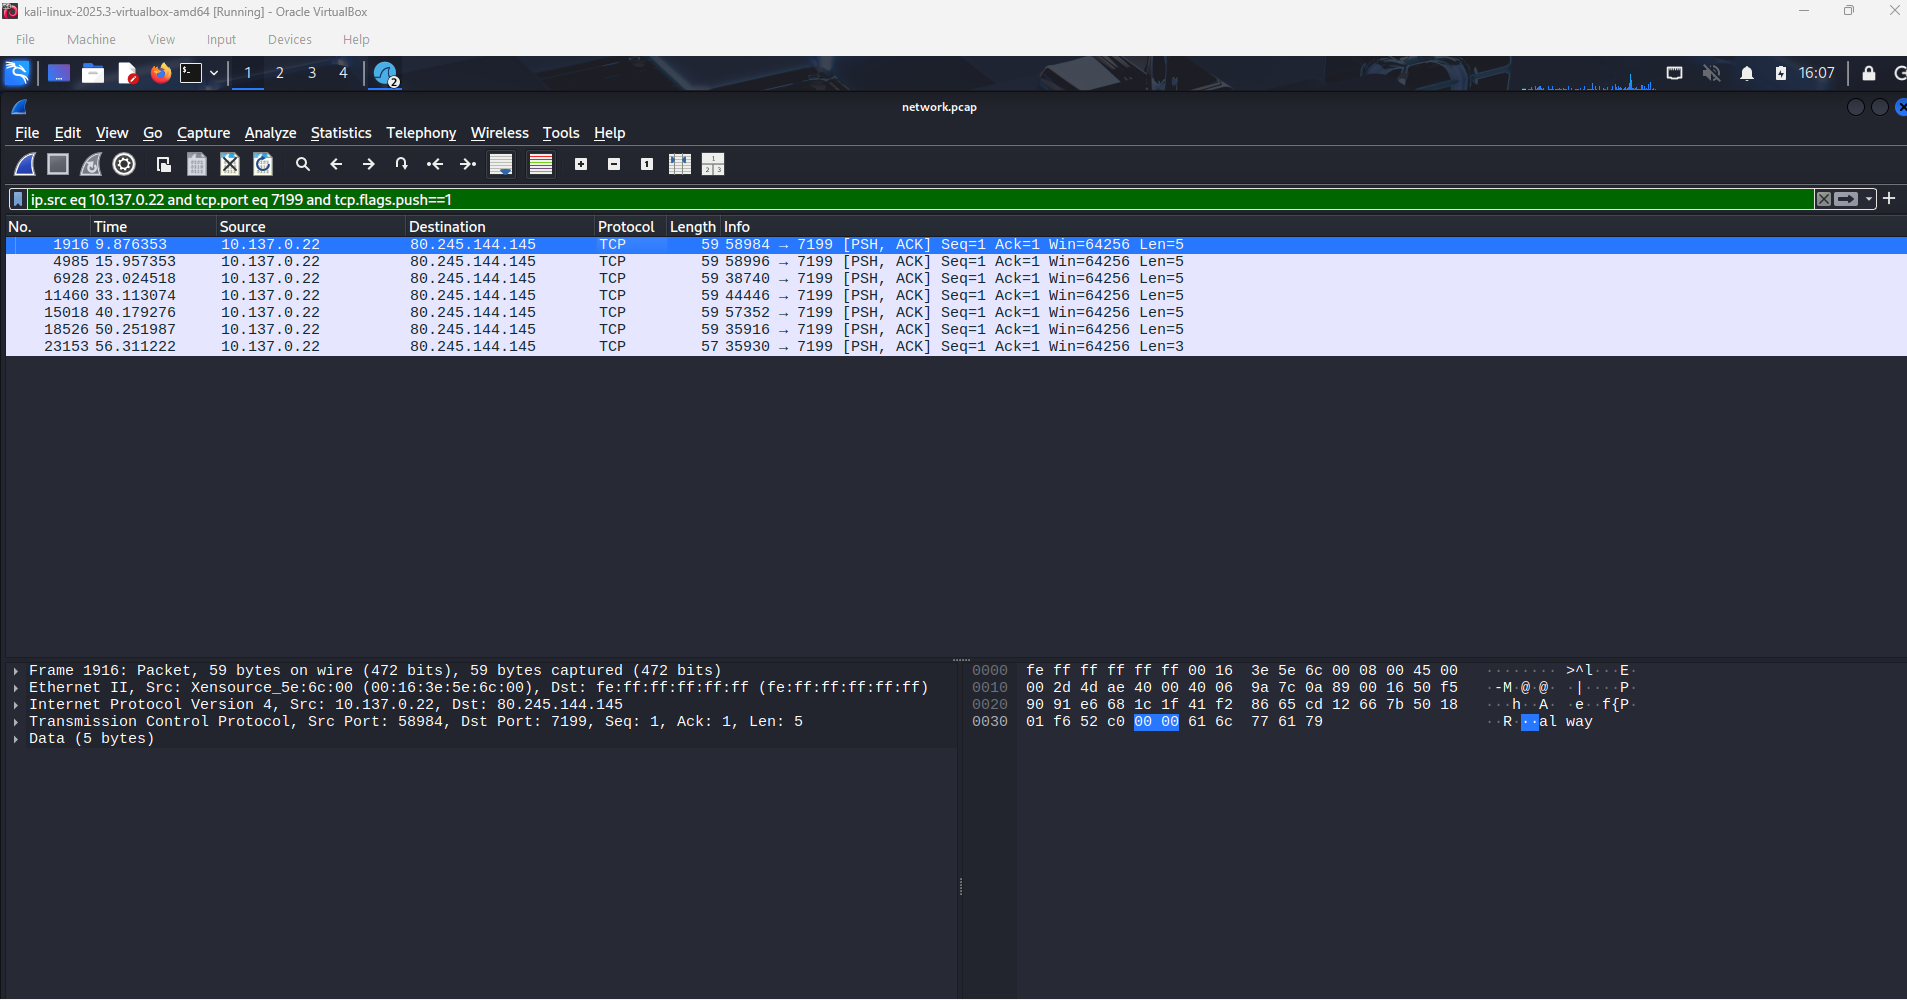
Task: Open the display filter history dropdown arrow
Action: (x=1869, y=199)
